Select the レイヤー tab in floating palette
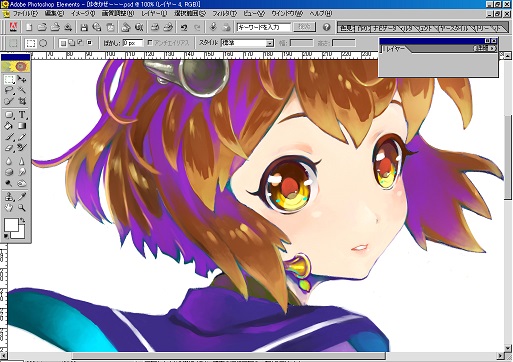 point(396,49)
